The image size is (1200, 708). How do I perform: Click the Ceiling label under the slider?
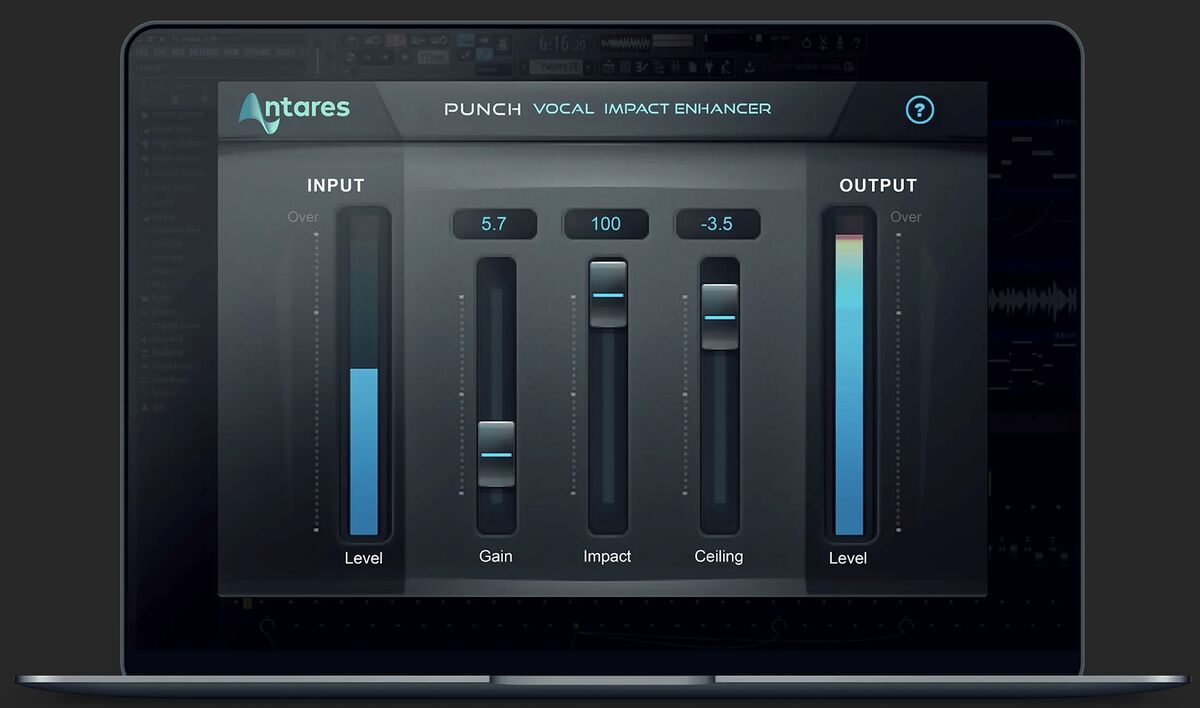(x=718, y=556)
